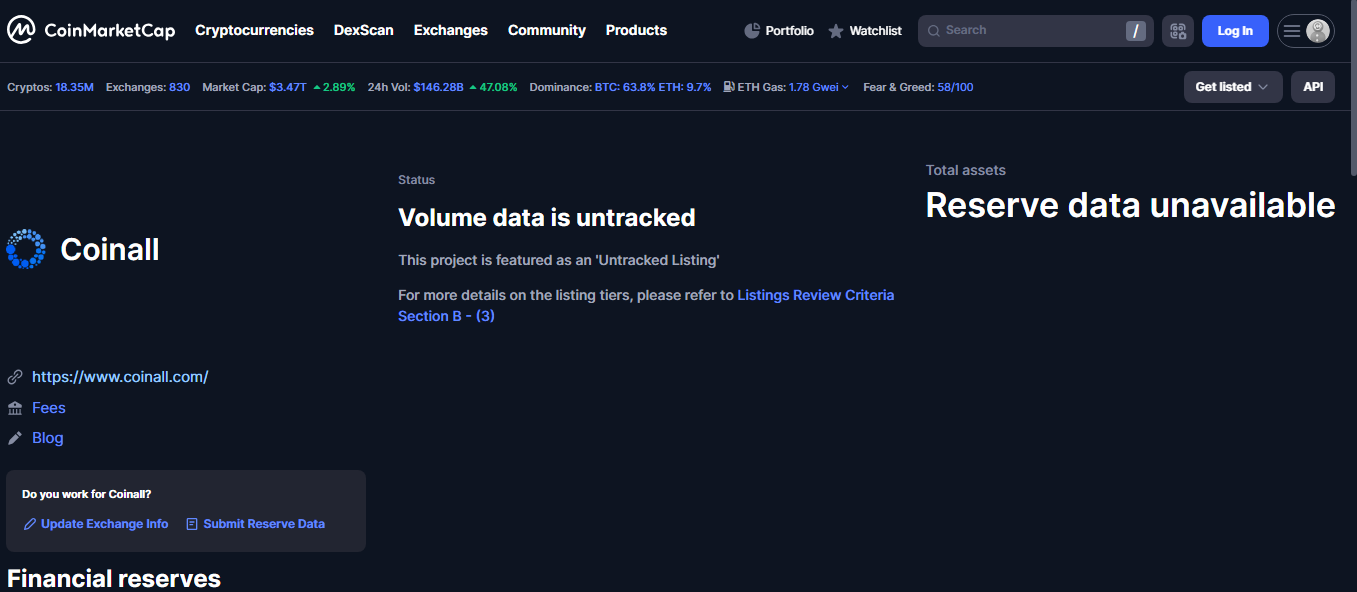The height and width of the screenshot is (592, 1357).
Task: Click the 'Do you work for Coinall?' text
Action: (87, 494)
